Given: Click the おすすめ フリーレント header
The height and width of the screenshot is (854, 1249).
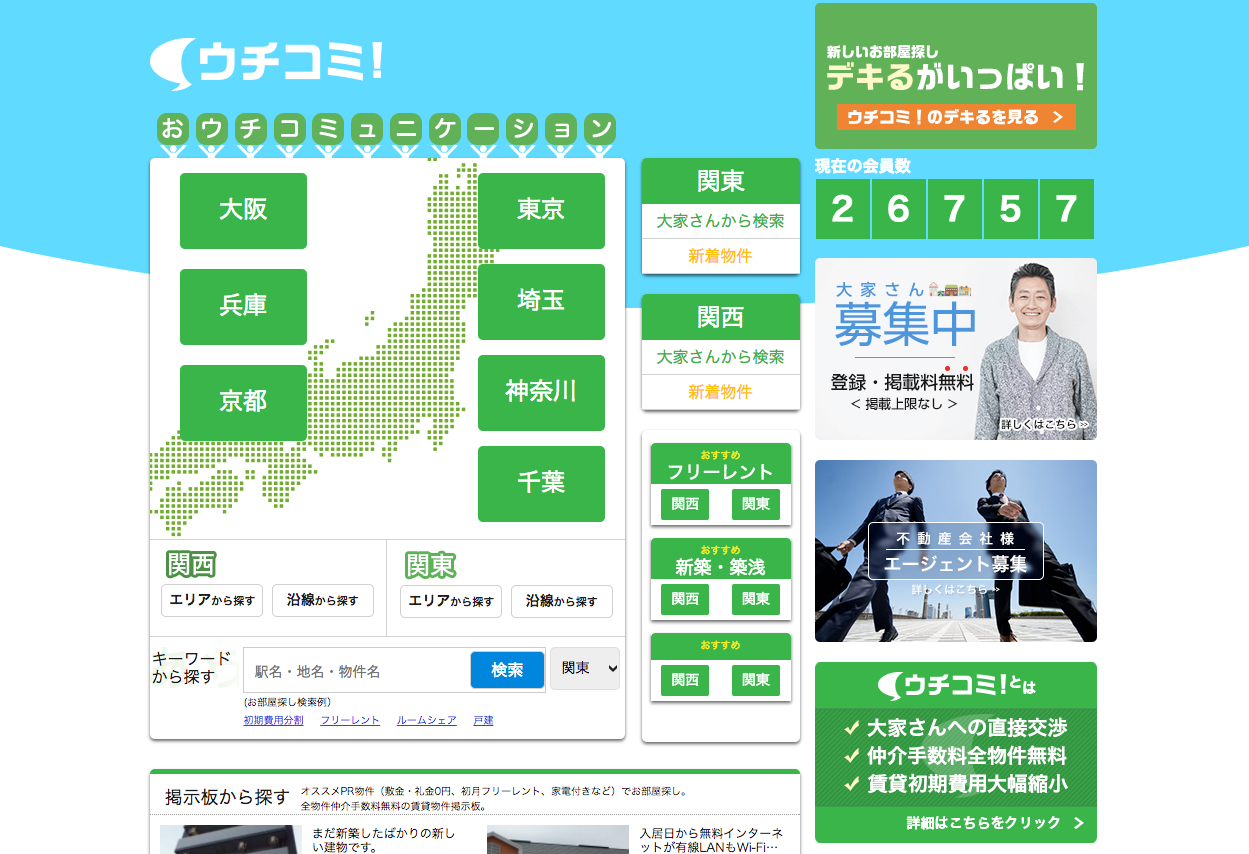Looking at the screenshot, I should [721, 465].
